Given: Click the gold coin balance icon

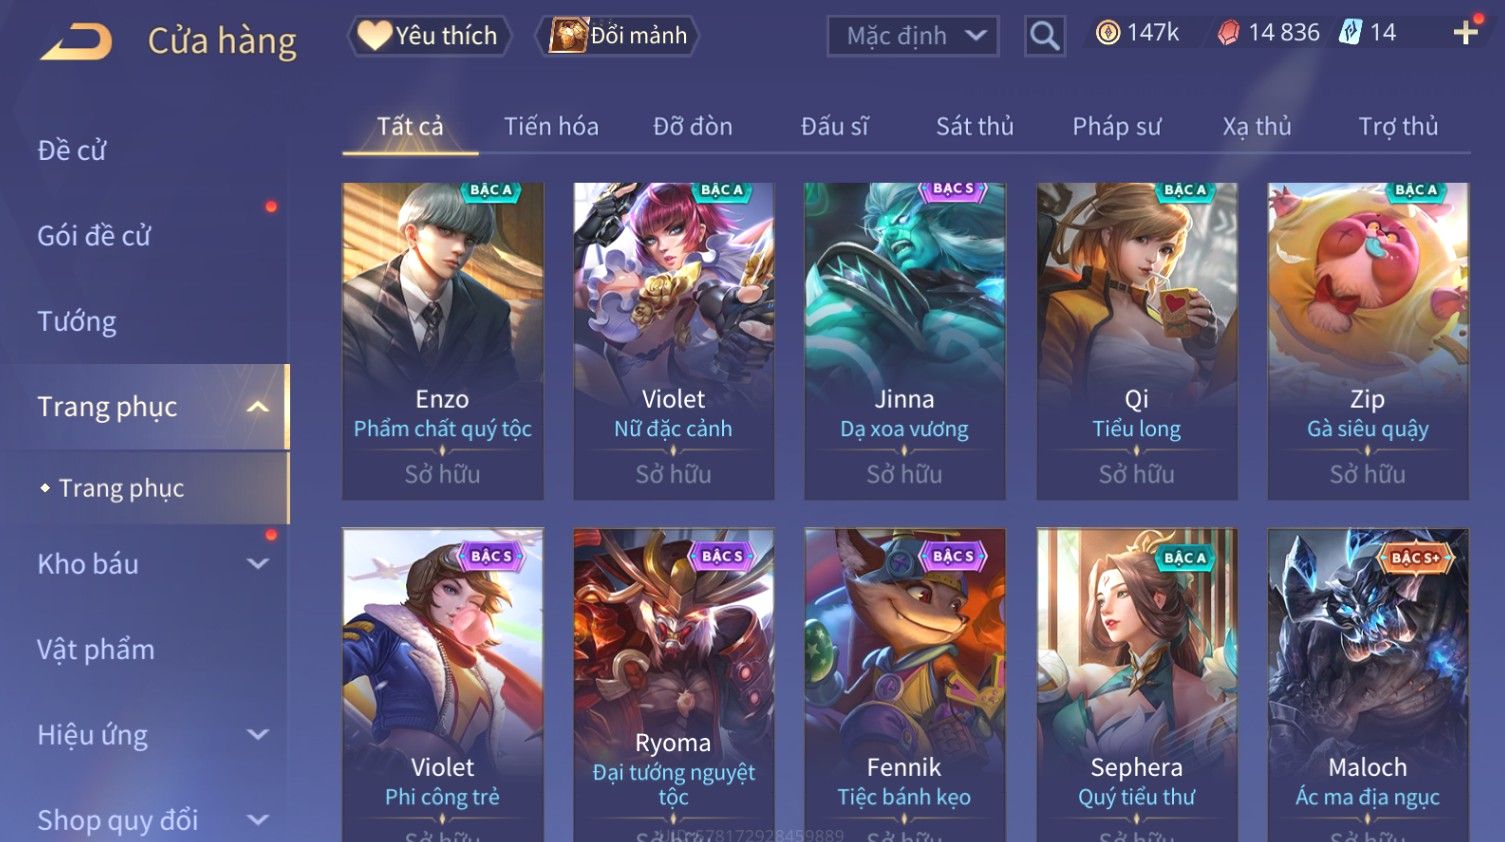Looking at the screenshot, I should 1108,33.
